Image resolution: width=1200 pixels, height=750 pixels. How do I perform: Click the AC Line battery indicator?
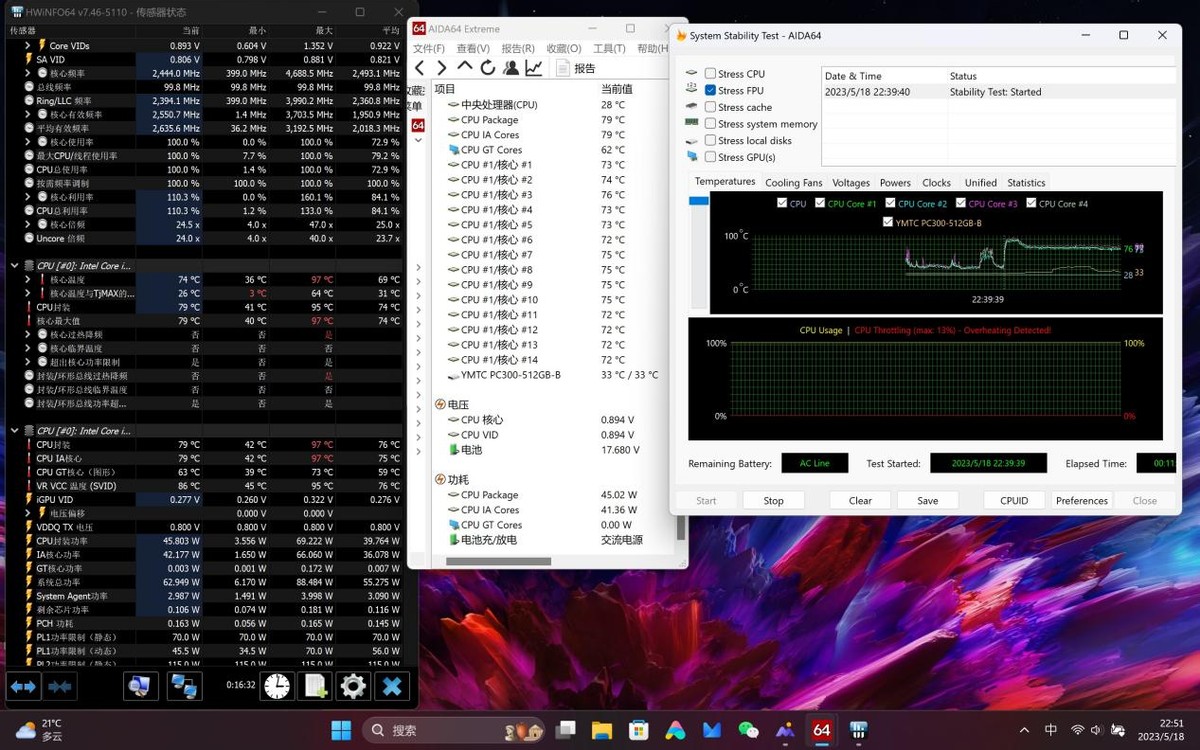814,463
